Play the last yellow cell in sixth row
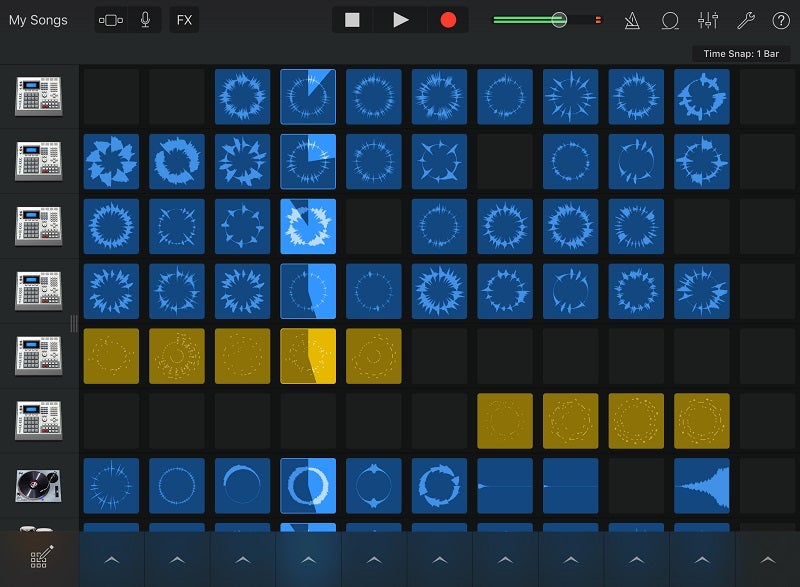The height and width of the screenshot is (587, 800). click(x=702, y=421)
